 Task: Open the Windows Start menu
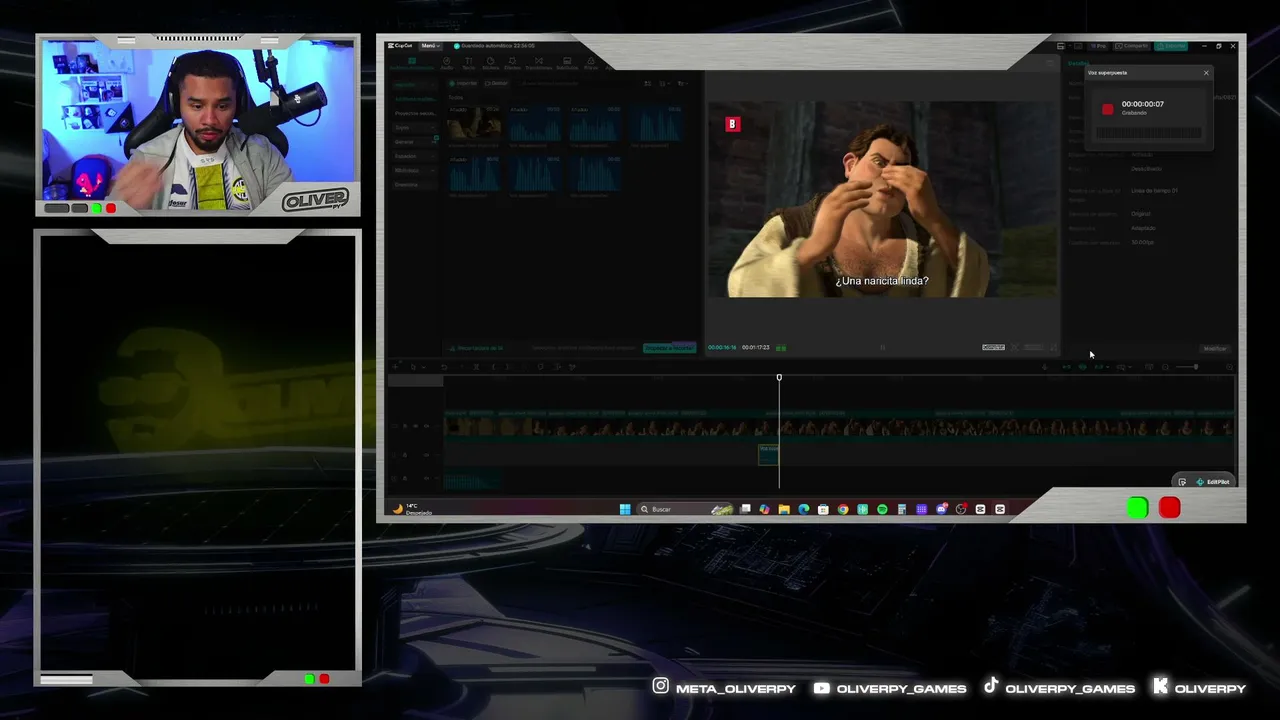point(625,509)
